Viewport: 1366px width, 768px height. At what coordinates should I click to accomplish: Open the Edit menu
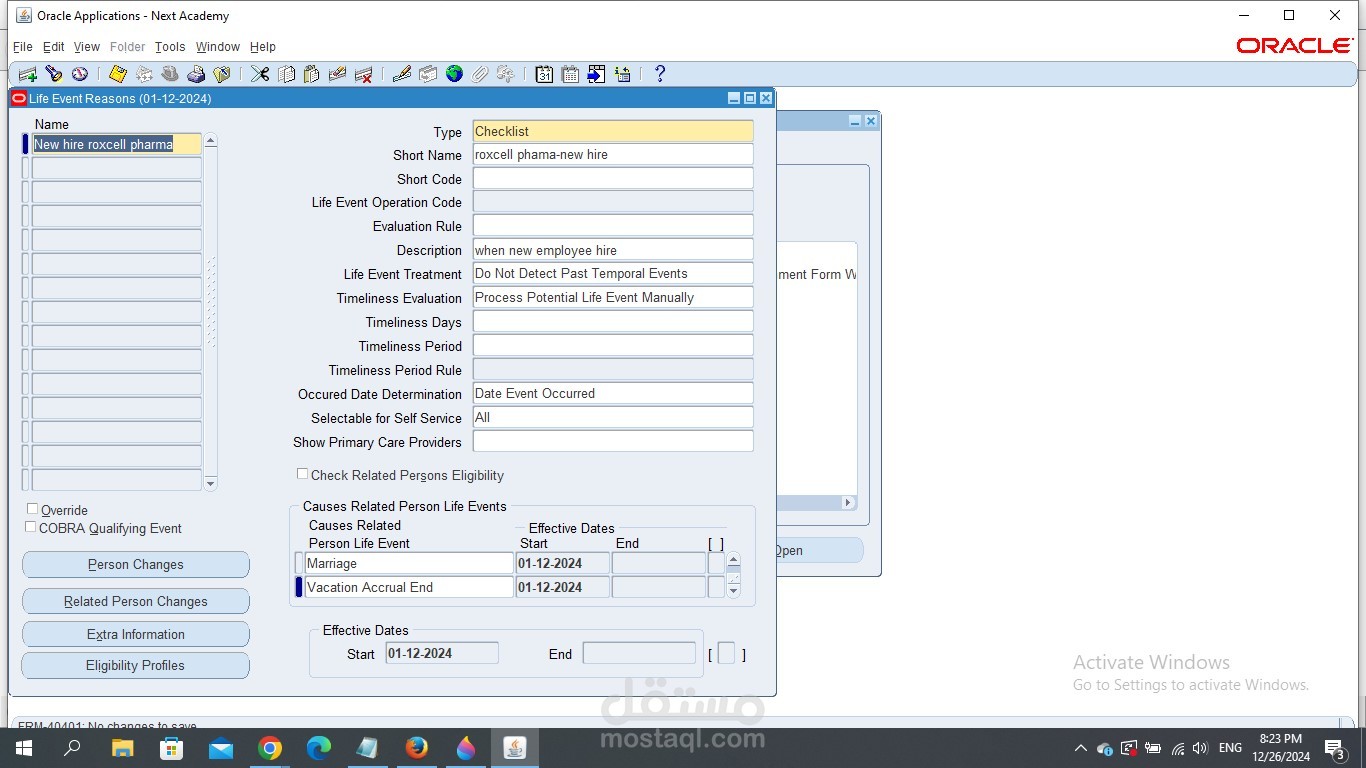tap(54, 47)
